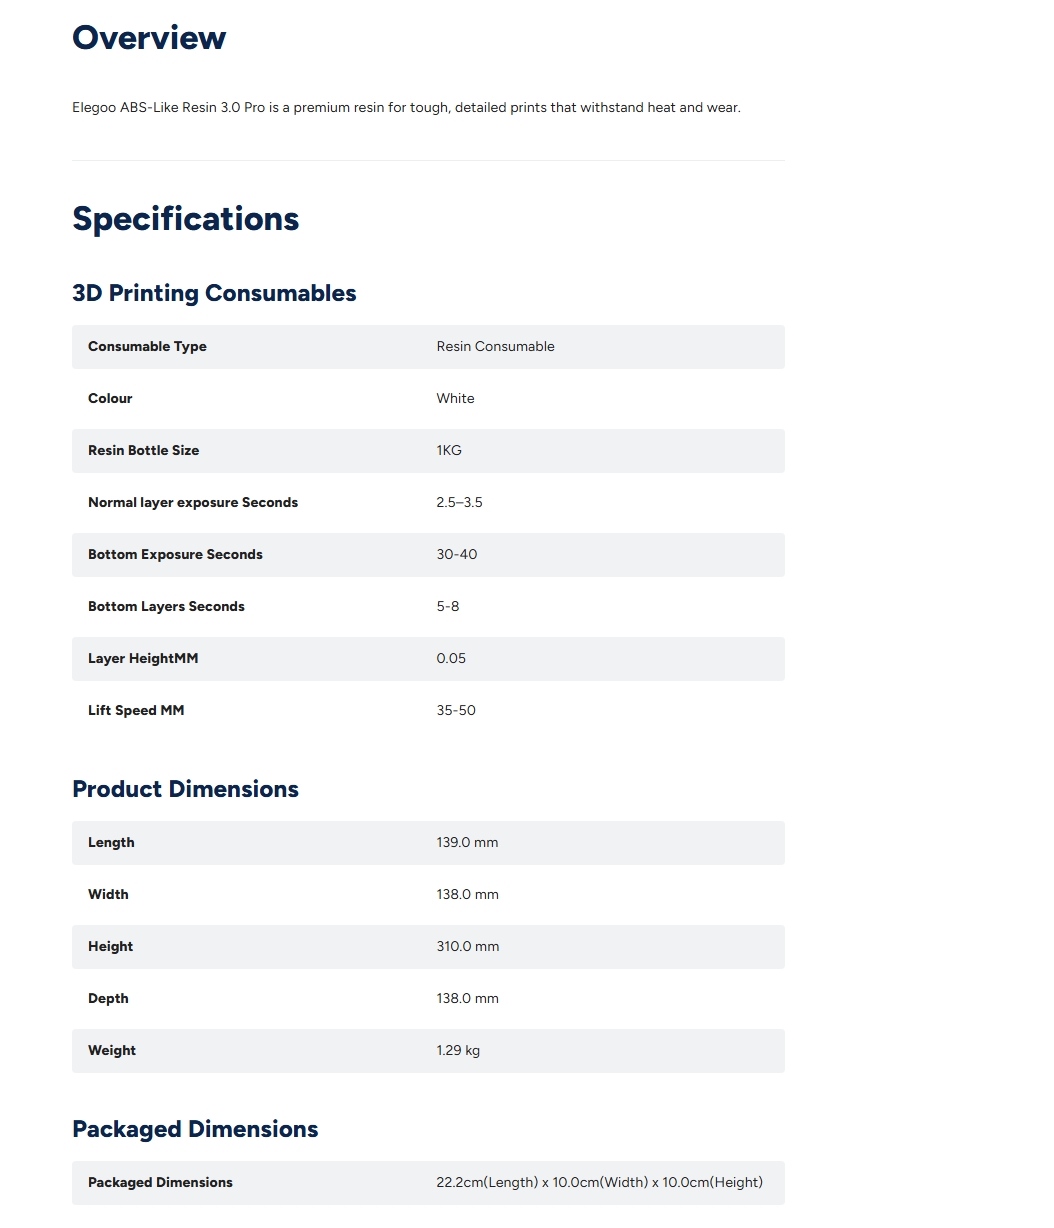Click the Product Dimensions section title
Image resolution: width=1054 pixels, height=1228 pixels.
coord(185,789)
